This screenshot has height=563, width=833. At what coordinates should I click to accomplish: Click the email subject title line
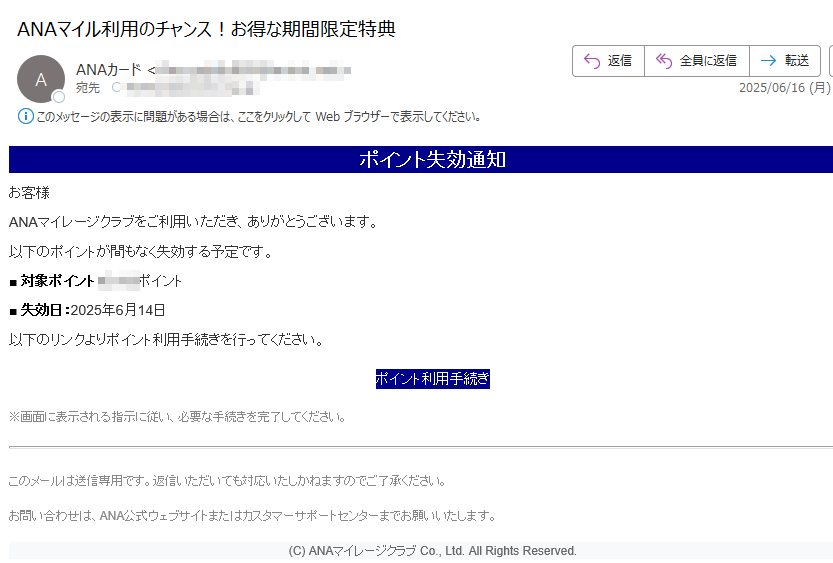click(x=206, y=29)
